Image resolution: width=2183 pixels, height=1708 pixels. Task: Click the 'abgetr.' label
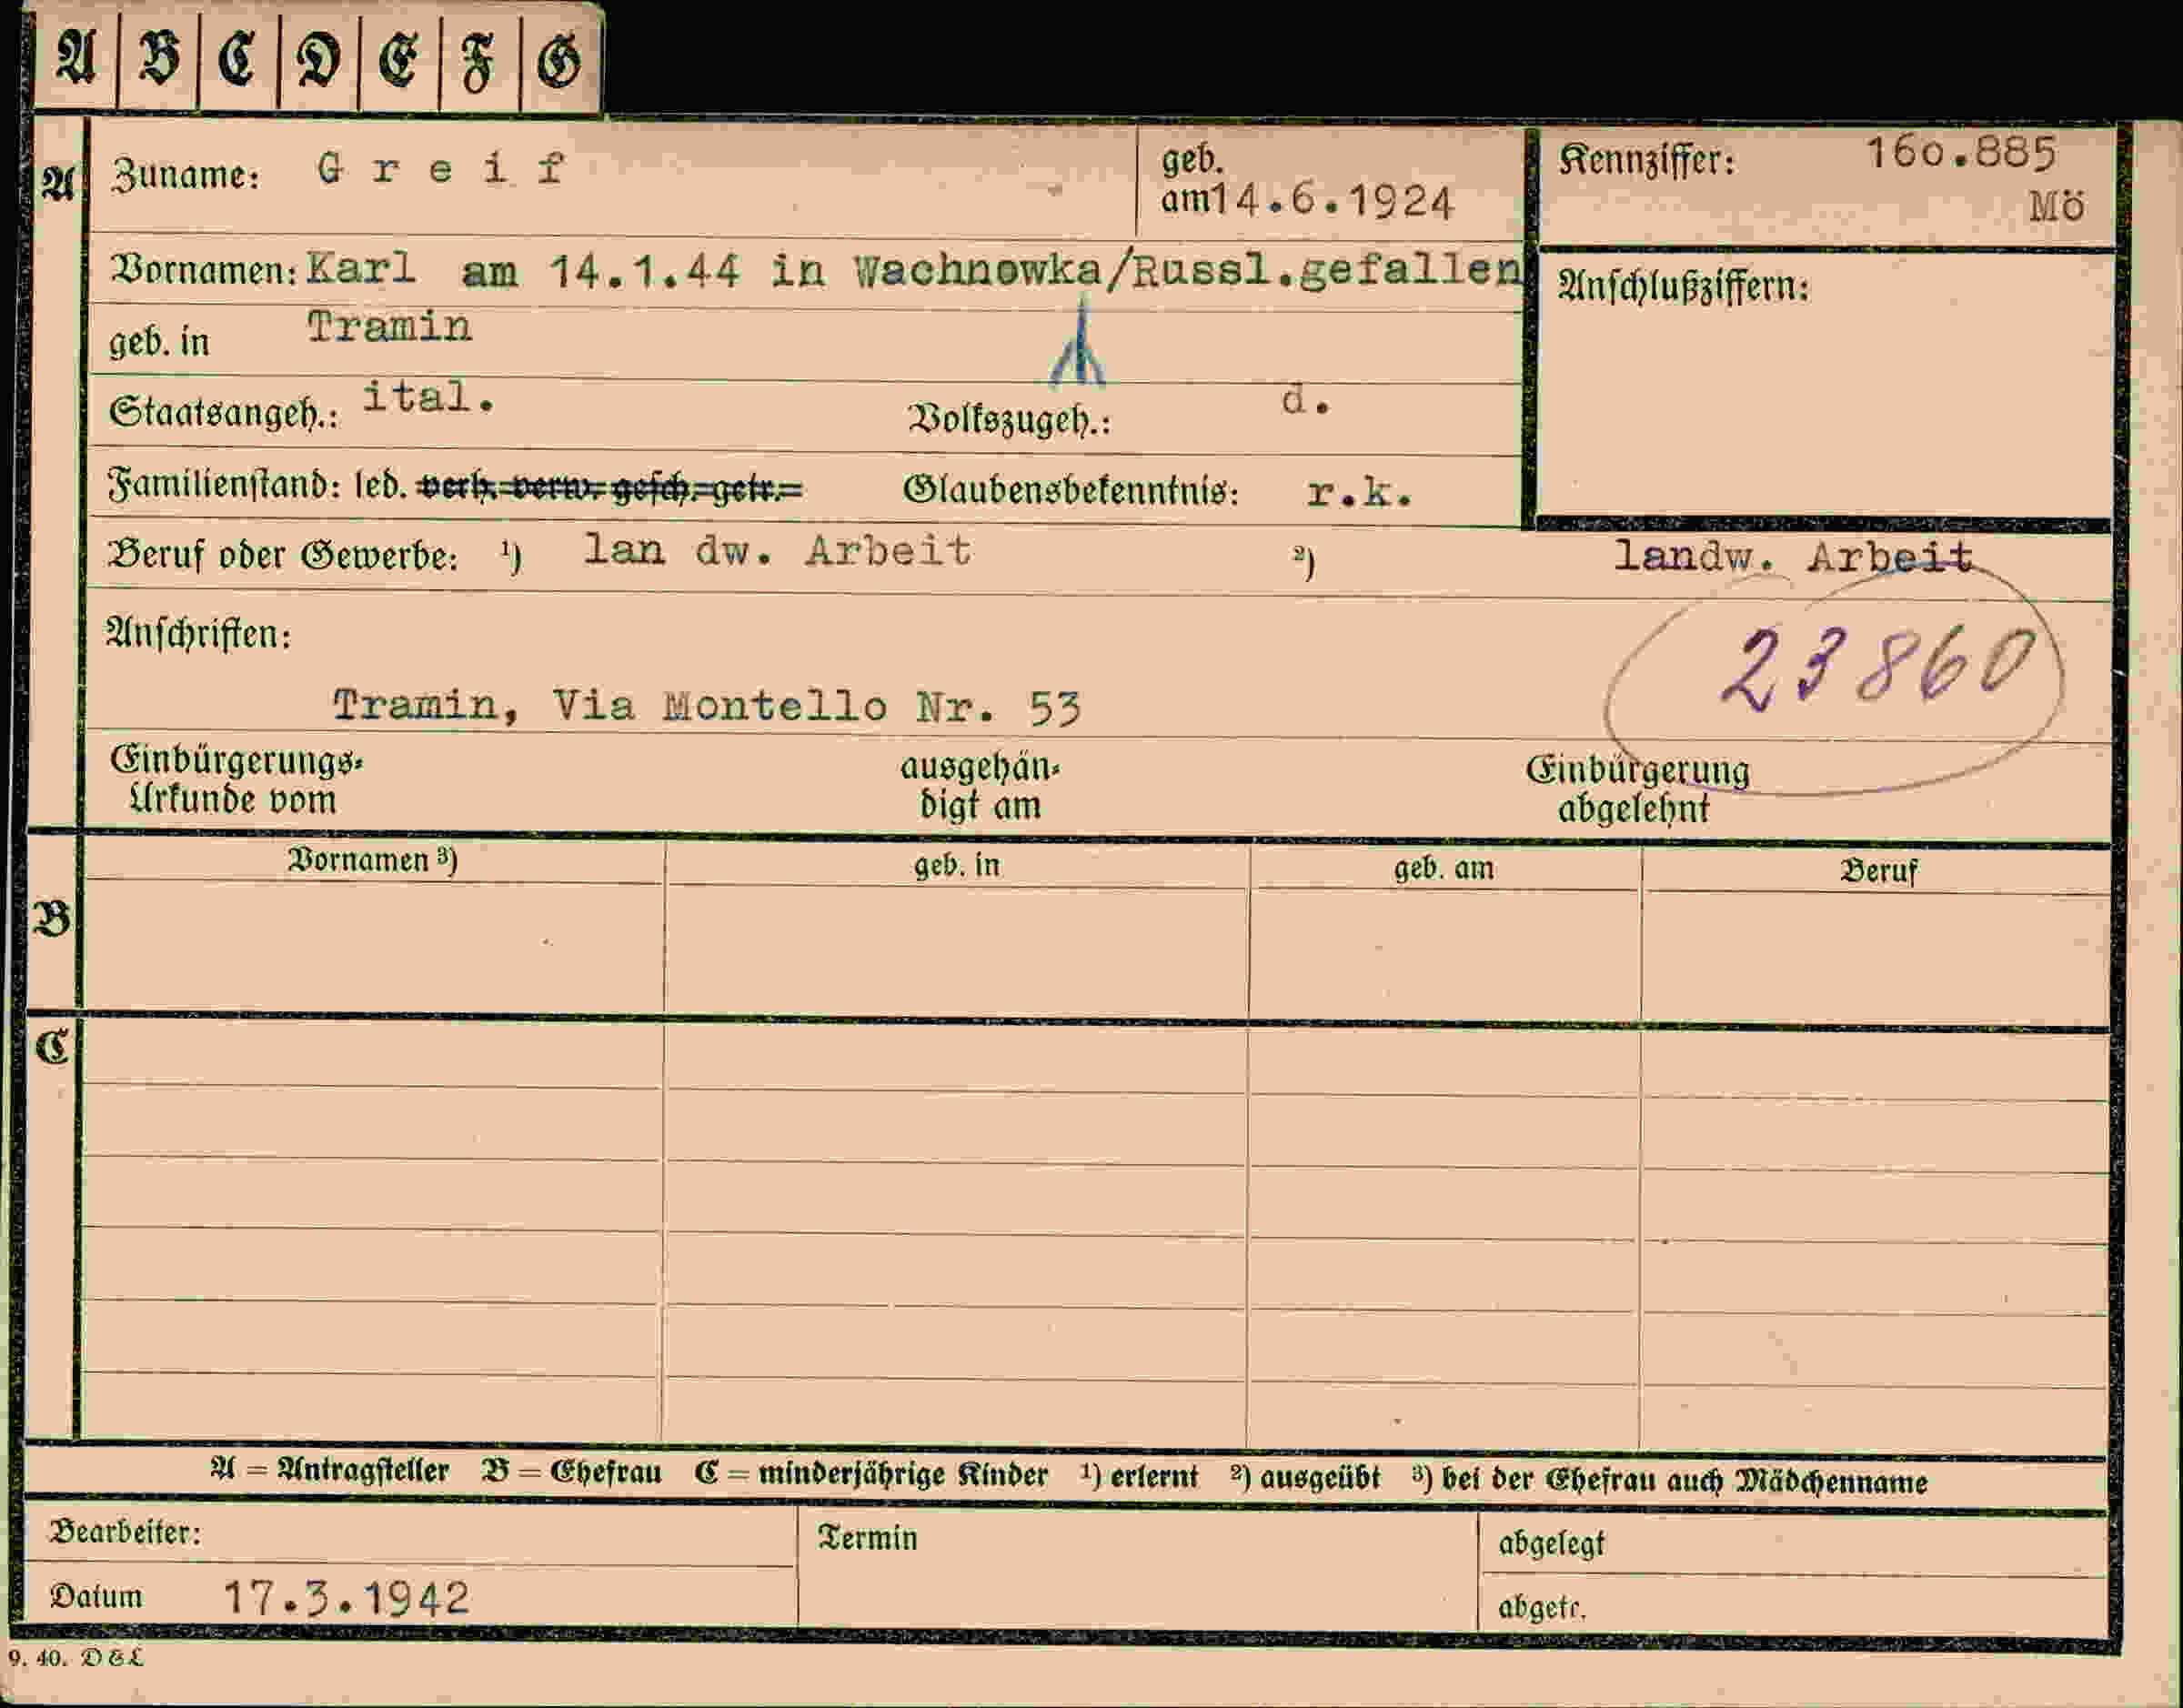pyautogui.click(x=1542, y=1607)
